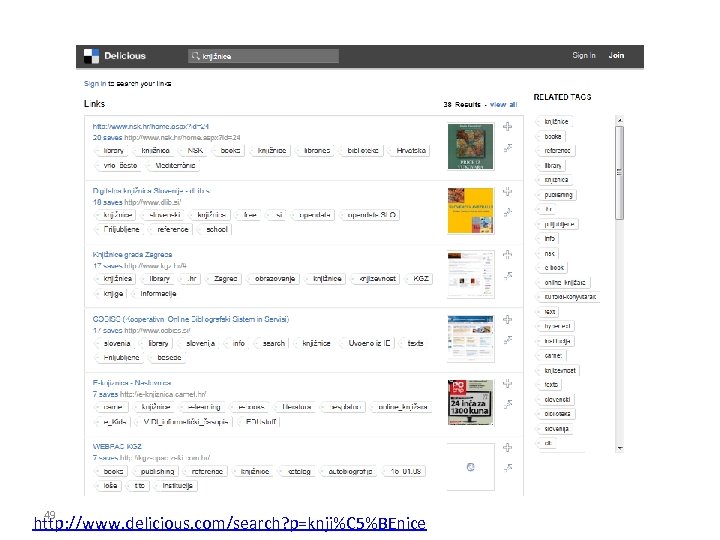This screenshot has height=540, width=720.
Task: Save the E-knjižnica link with plus icon
Action: [507, 383]
